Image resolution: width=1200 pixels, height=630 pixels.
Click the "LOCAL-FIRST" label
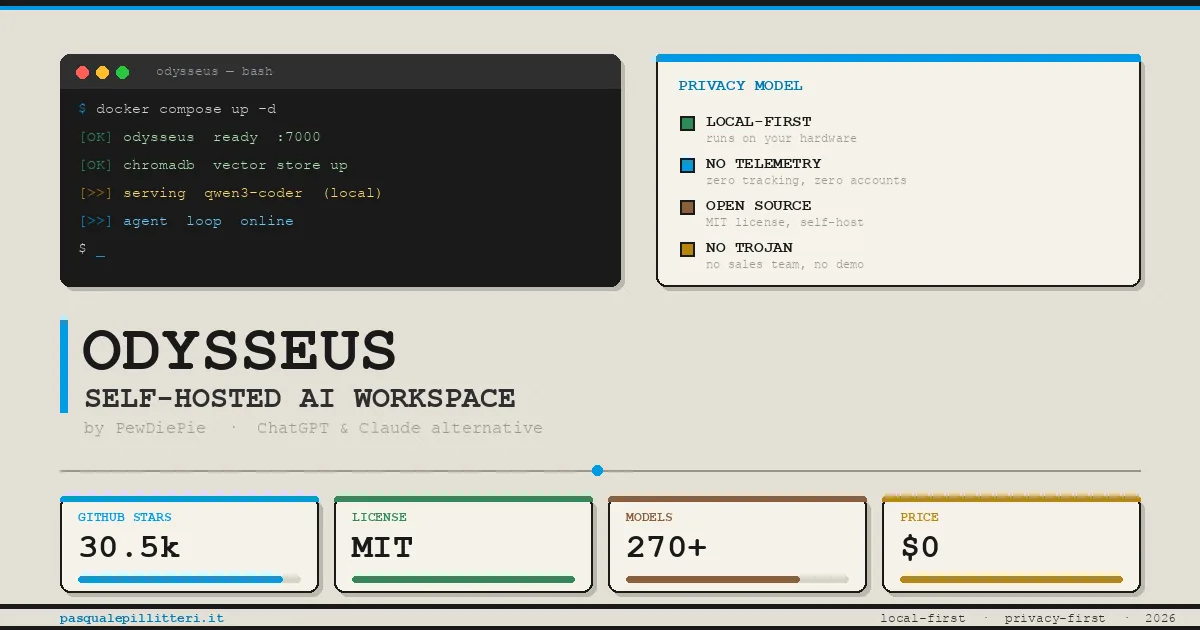[x=759, y=122]
